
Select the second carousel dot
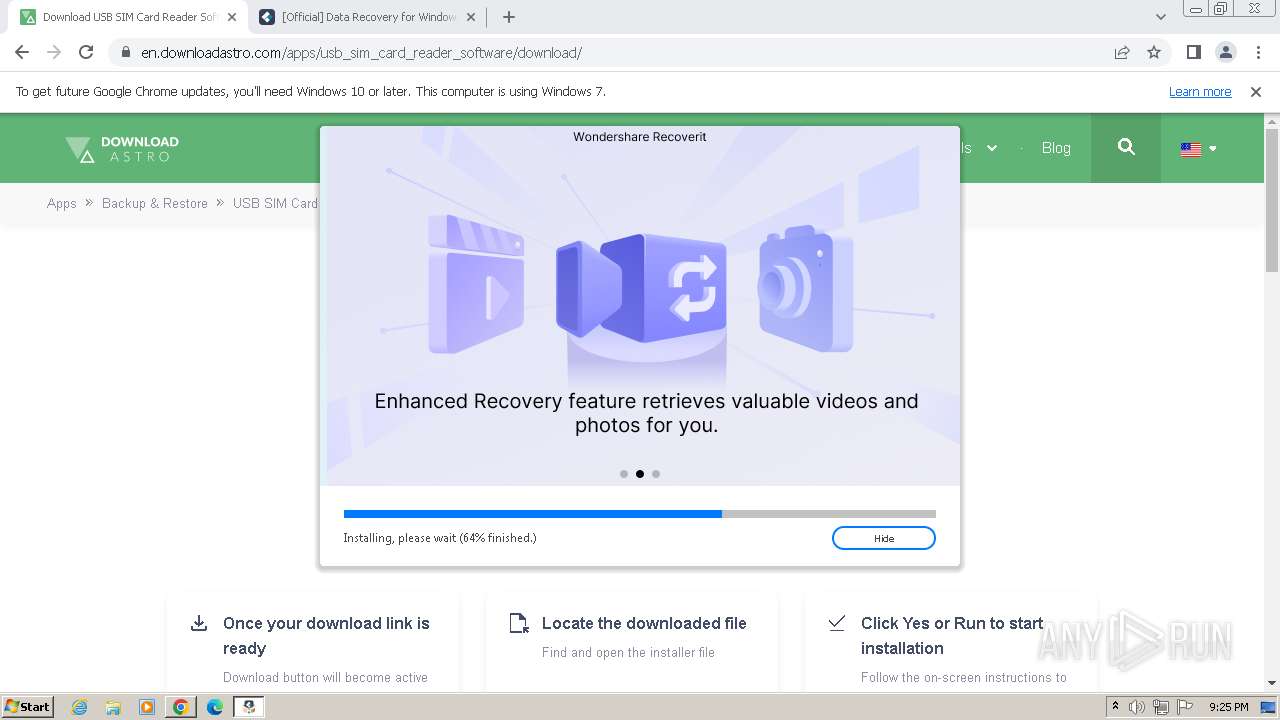640,474
